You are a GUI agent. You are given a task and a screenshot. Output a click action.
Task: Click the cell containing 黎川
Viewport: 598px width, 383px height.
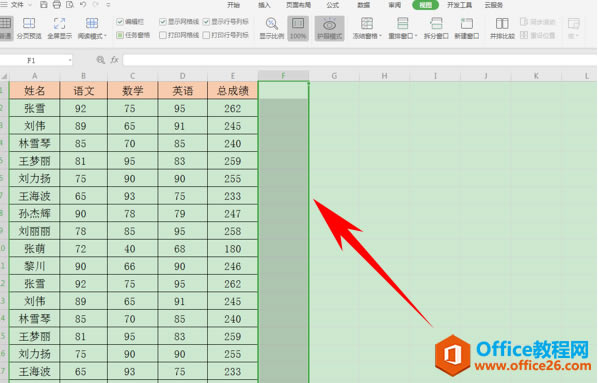click(34, 266)
